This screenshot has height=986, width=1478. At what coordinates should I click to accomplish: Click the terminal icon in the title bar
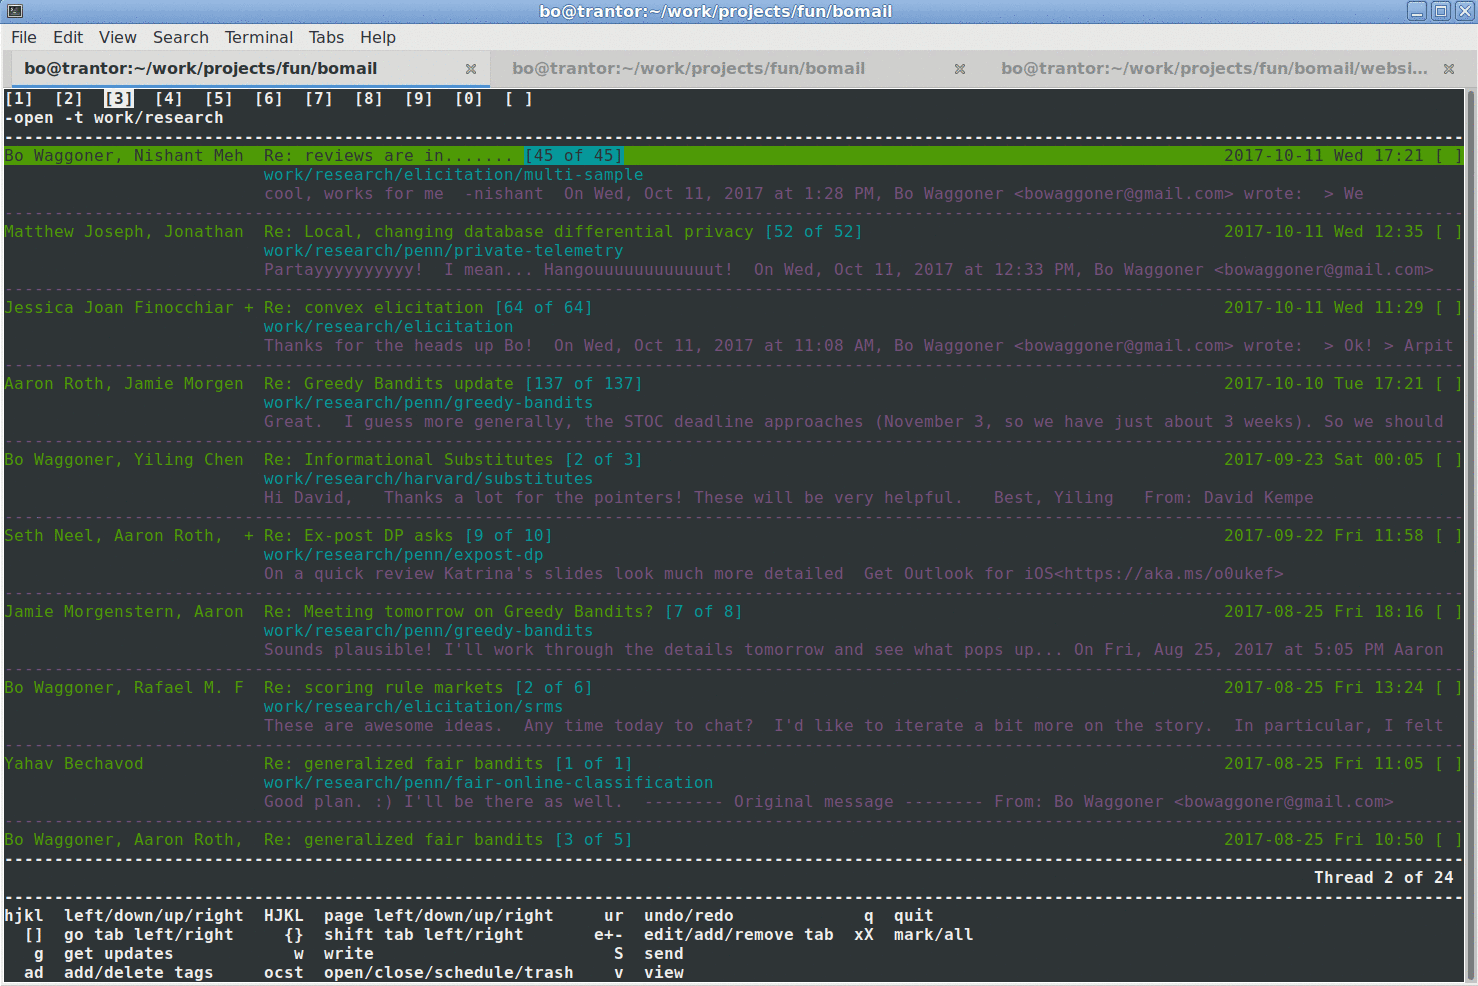14,11
